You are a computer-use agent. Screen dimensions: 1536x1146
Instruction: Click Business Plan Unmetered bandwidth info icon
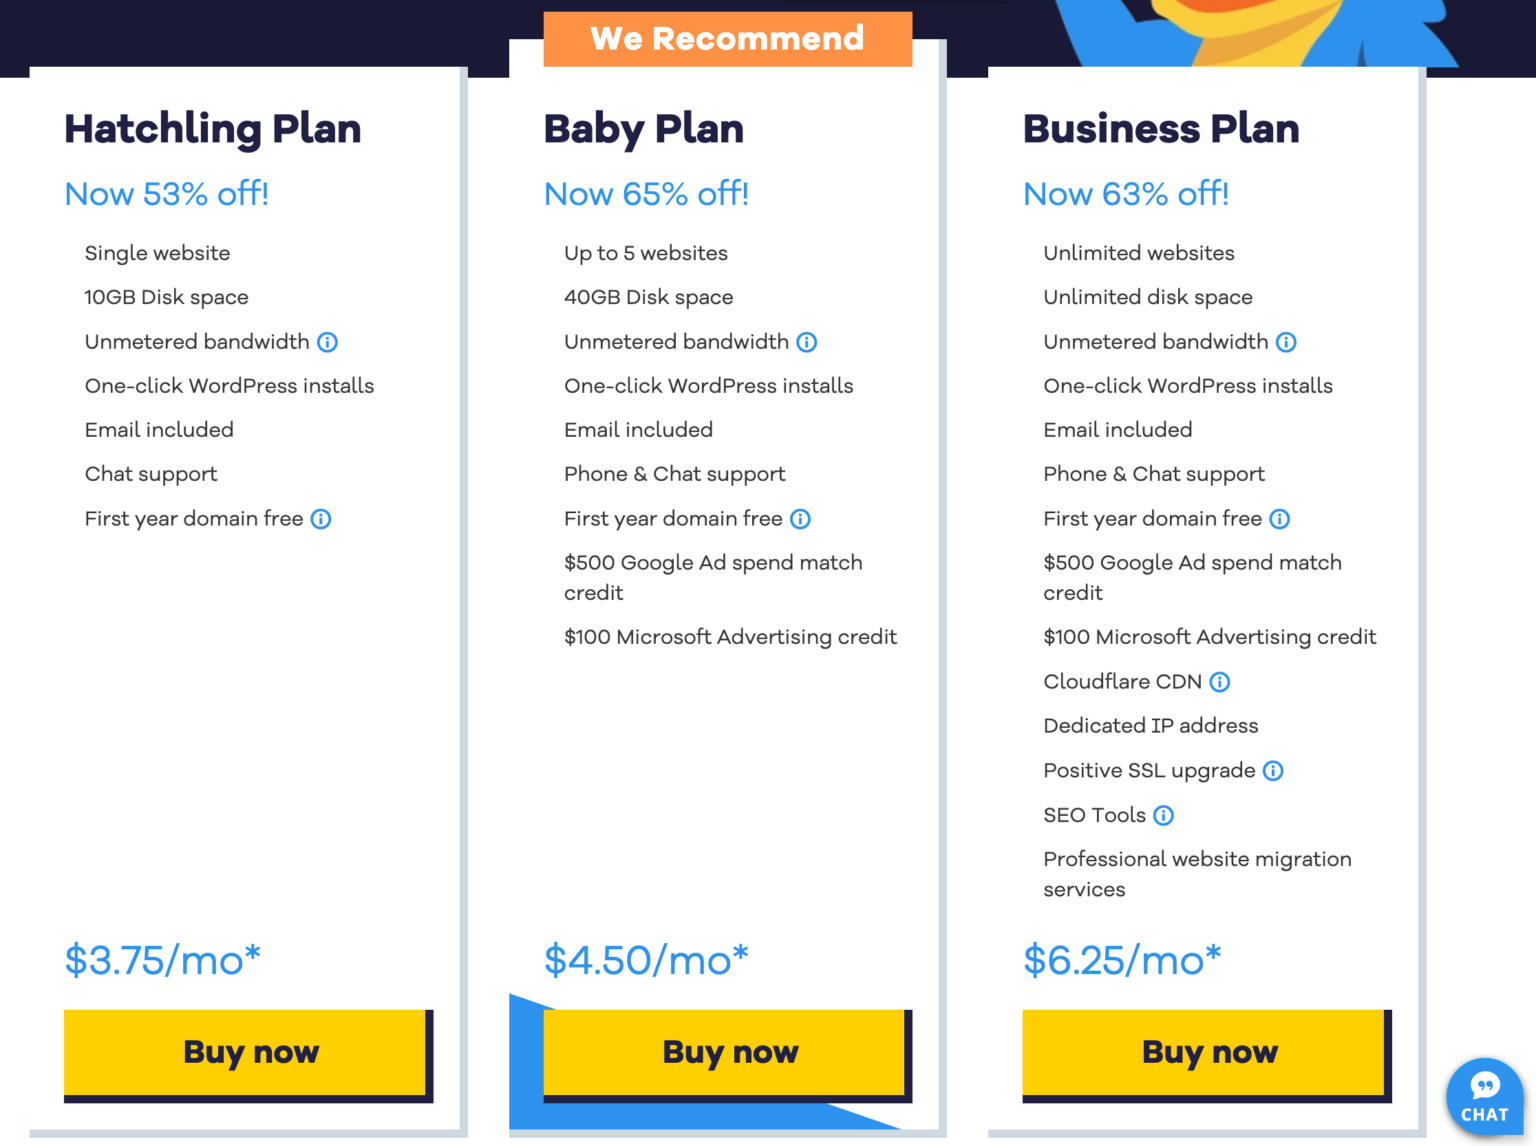point(1286,342)
